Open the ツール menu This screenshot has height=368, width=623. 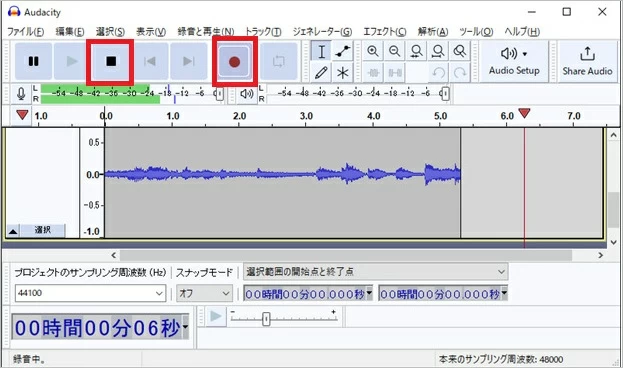(476, 32)
